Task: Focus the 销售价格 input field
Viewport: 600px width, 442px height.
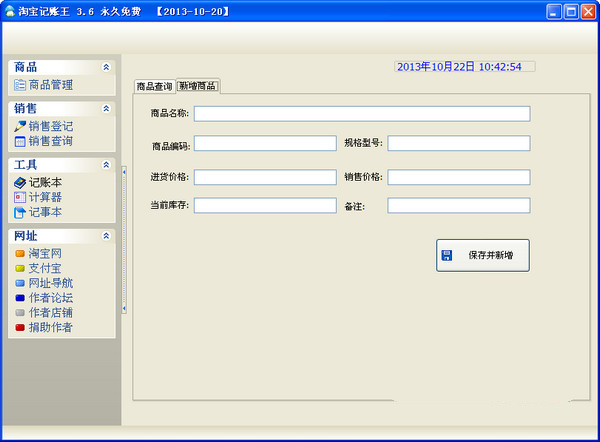Action: 459,178
